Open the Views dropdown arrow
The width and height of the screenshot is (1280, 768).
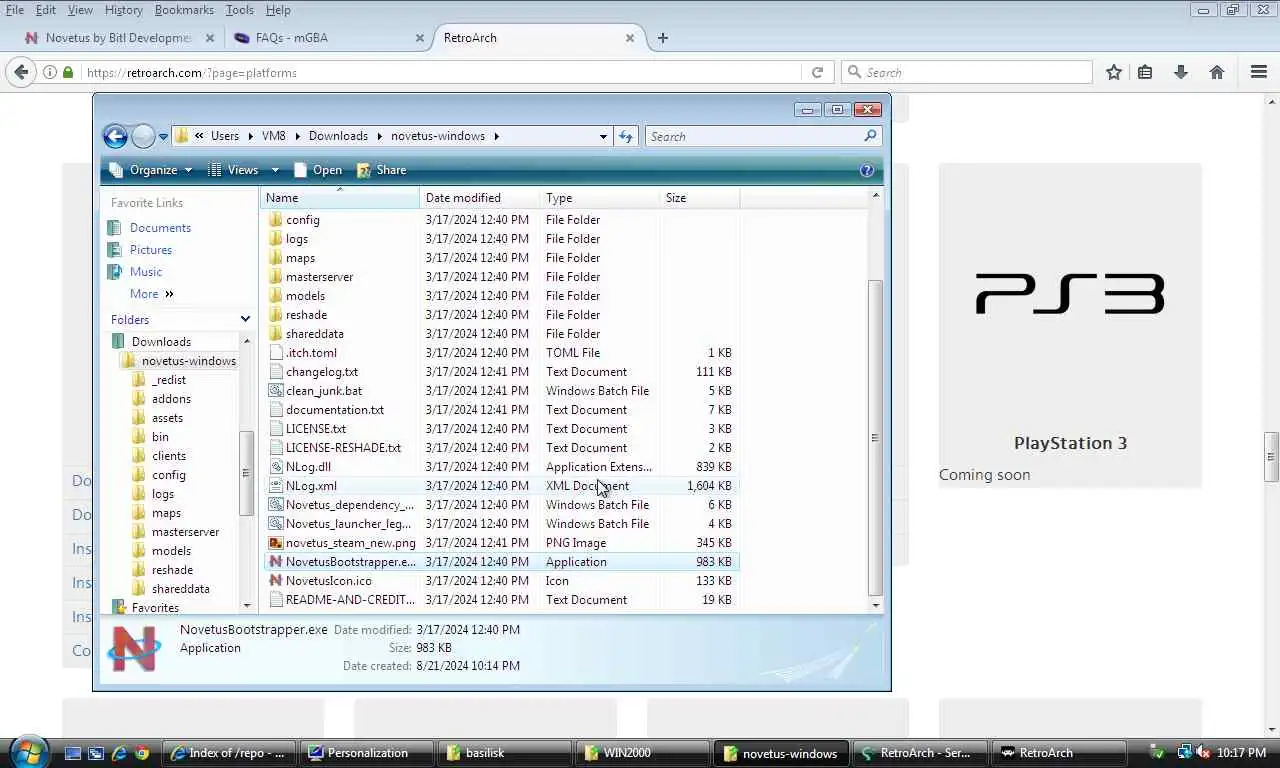[275, 170]
